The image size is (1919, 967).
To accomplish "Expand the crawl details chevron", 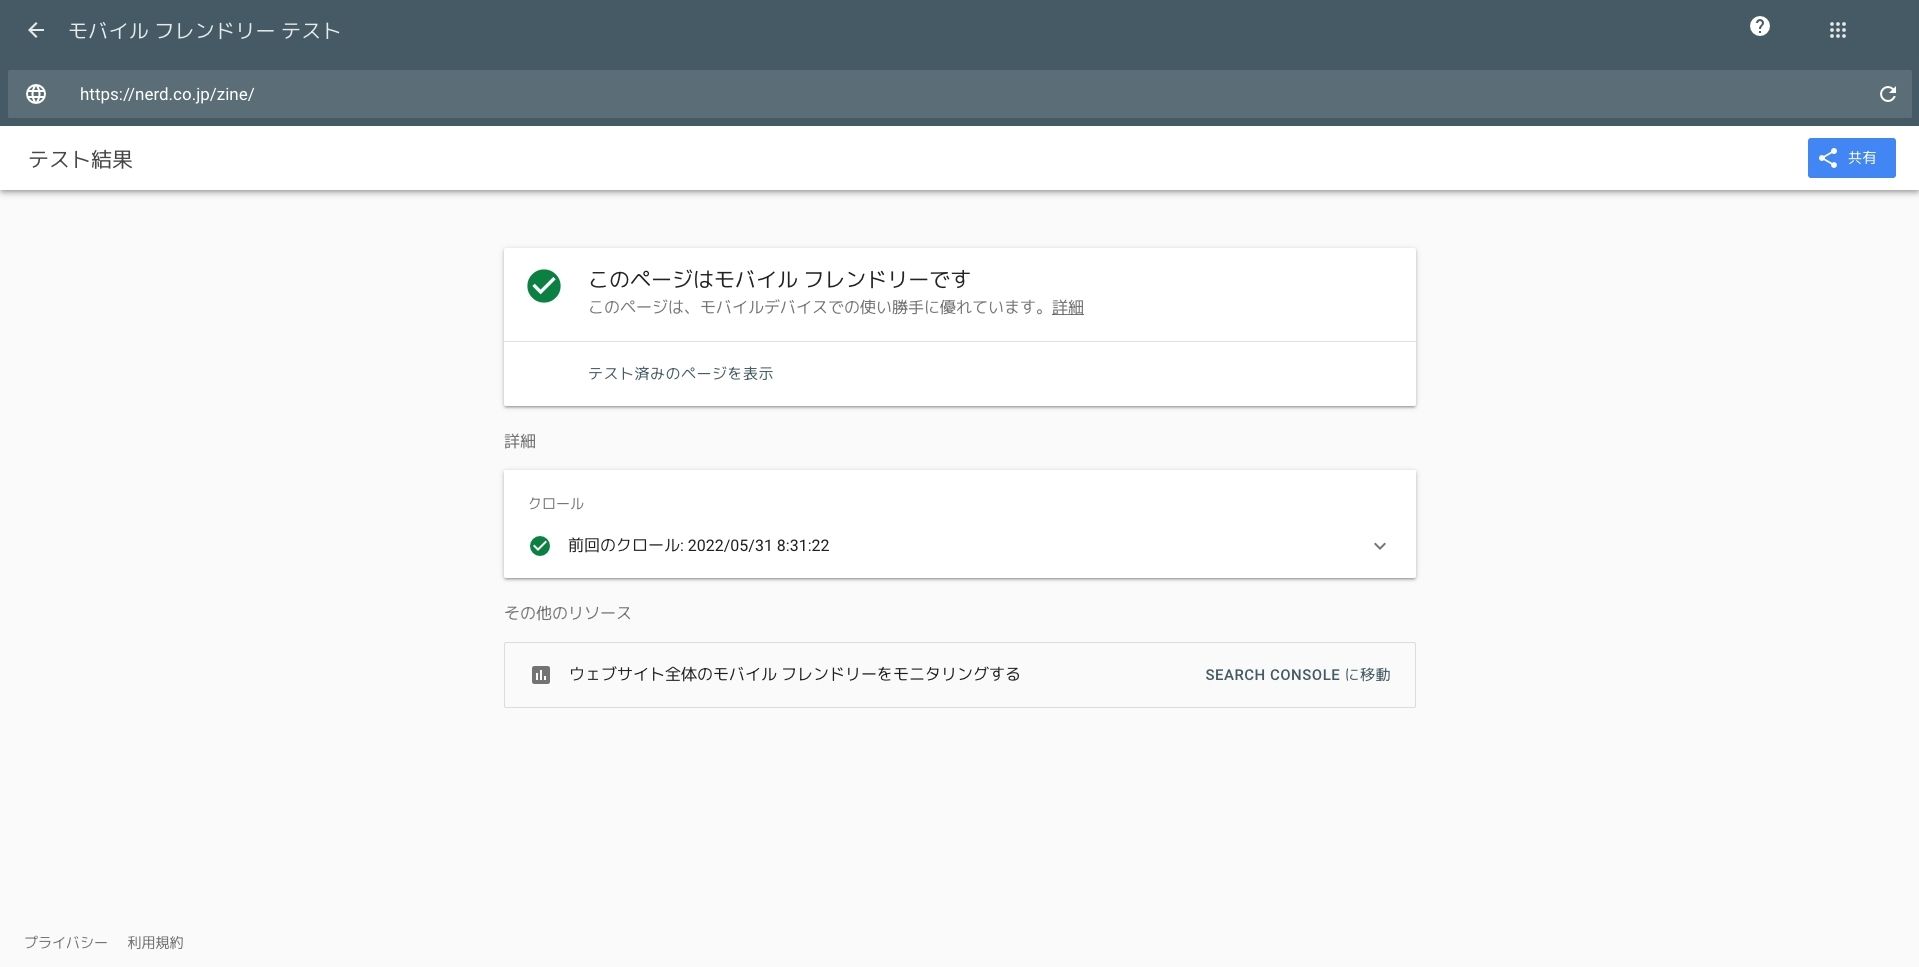I will point(1379,546).
